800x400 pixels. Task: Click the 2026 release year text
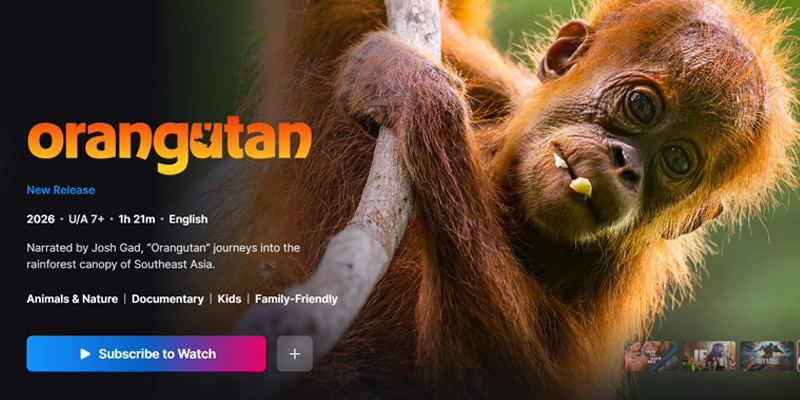pyautogui.click(x=40, y=219)
